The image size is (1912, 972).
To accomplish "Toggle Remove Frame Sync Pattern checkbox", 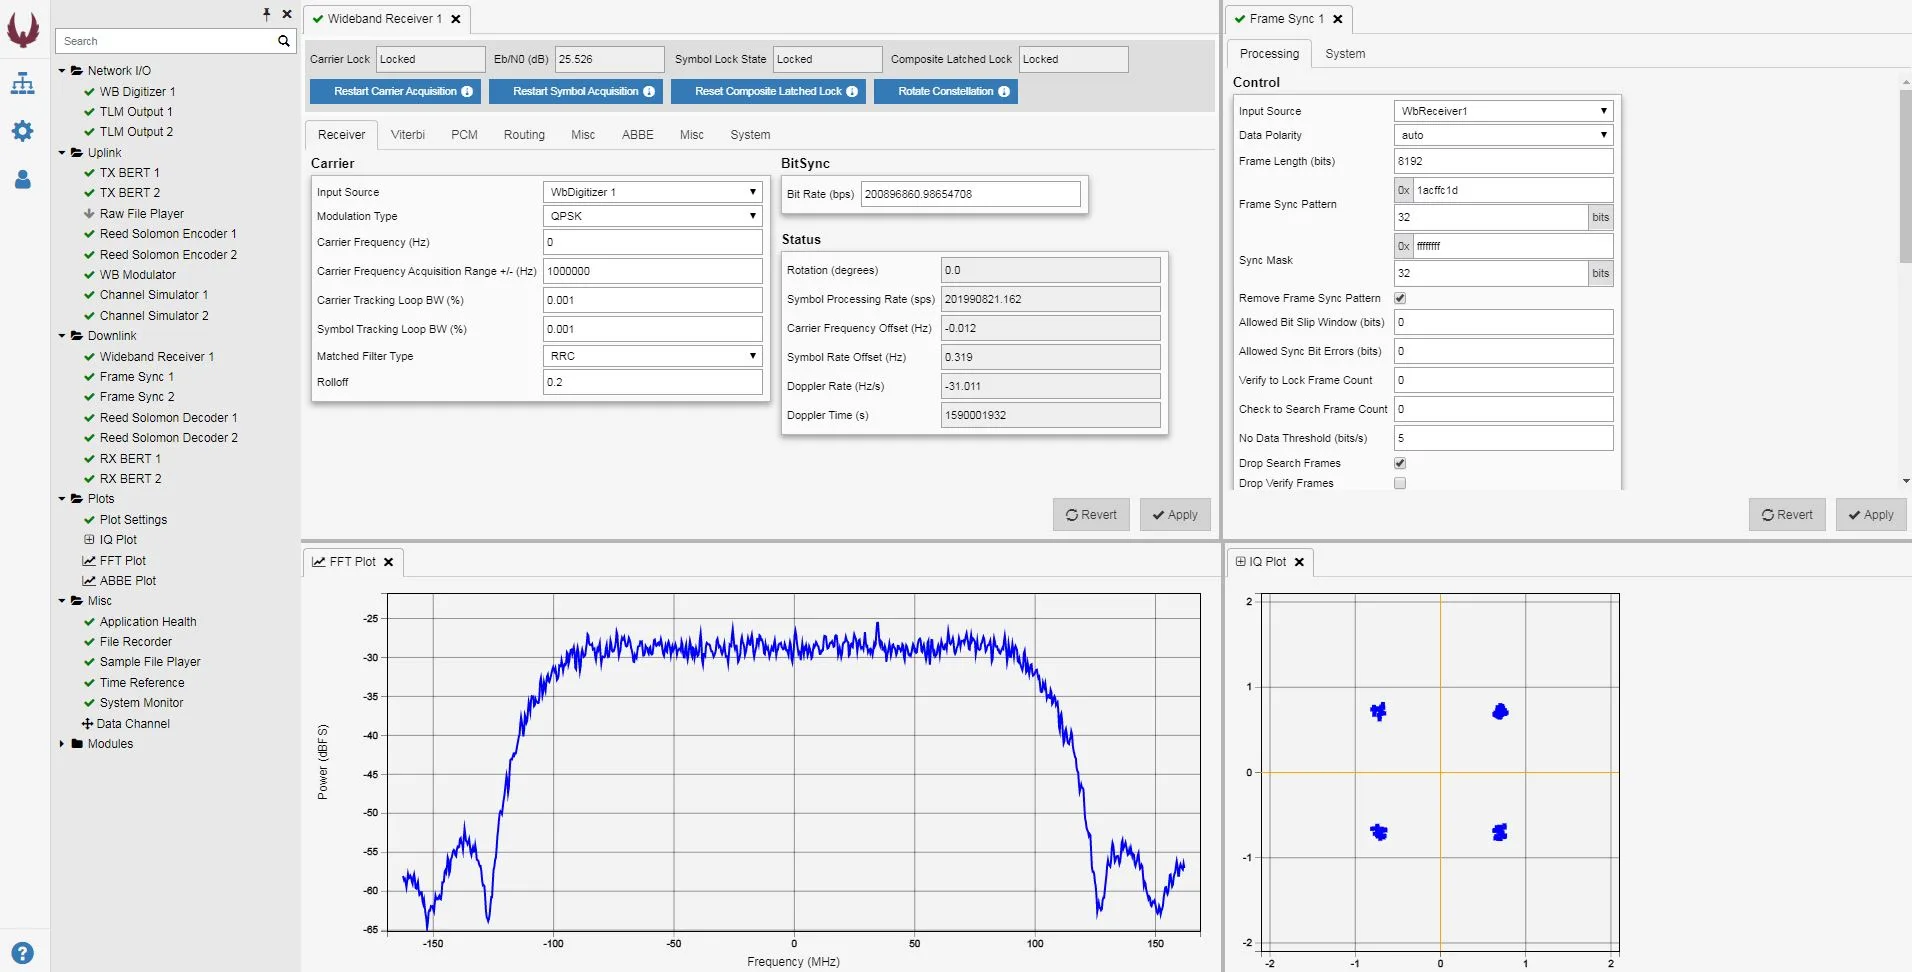I will pos(1400,298).
